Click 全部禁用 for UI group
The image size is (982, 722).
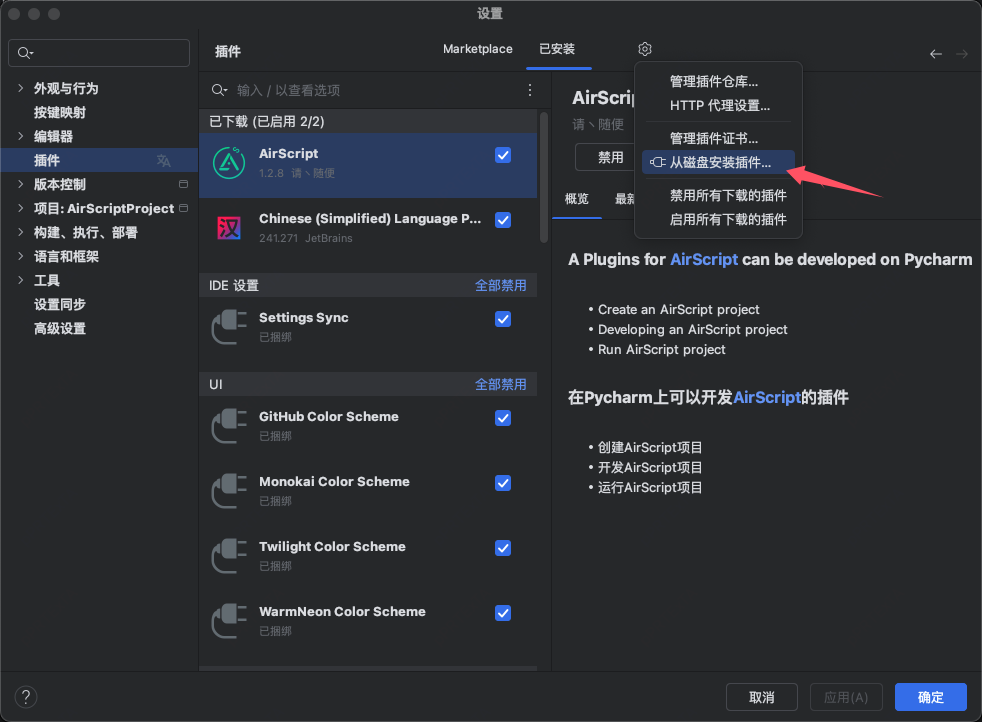coord(500,384)
